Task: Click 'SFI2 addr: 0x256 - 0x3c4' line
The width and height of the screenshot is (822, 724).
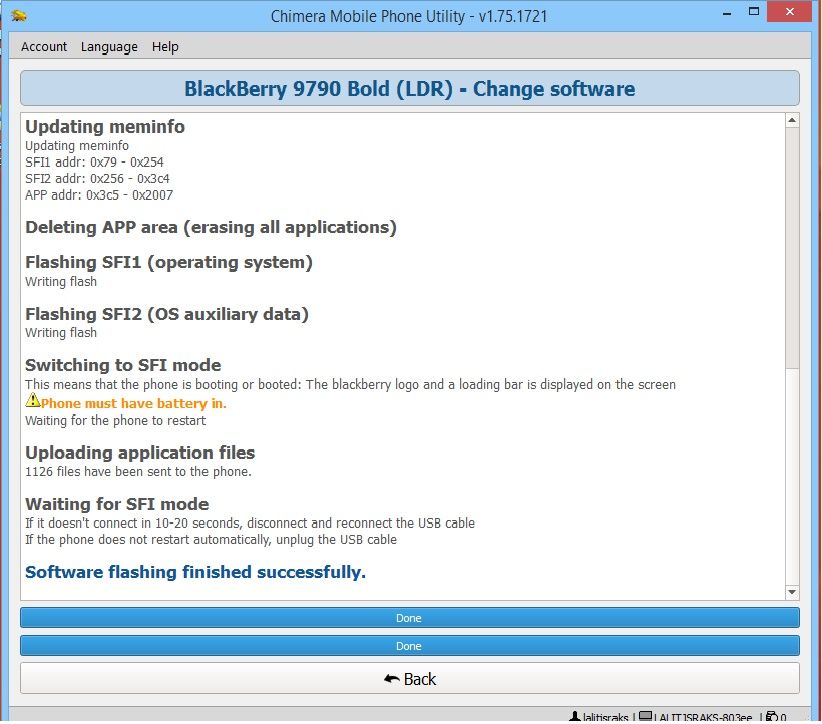Action: coord(97,178)
